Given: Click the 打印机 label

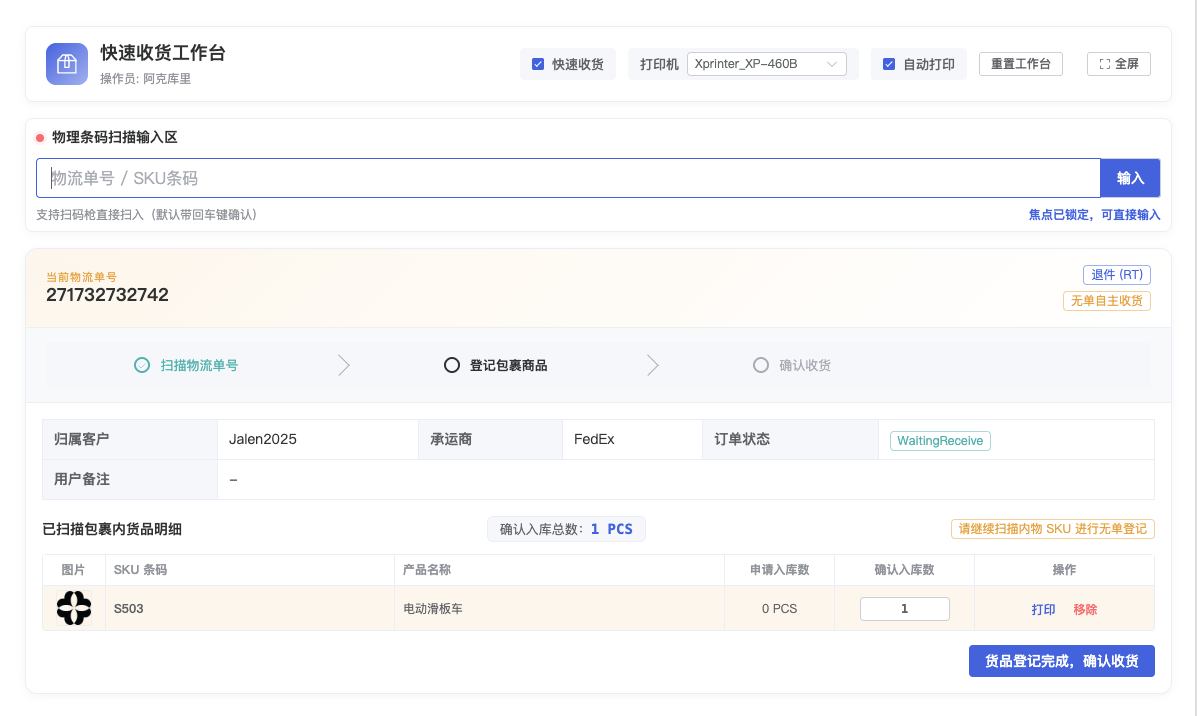Looking at the screenshot, I should (659, 64).
